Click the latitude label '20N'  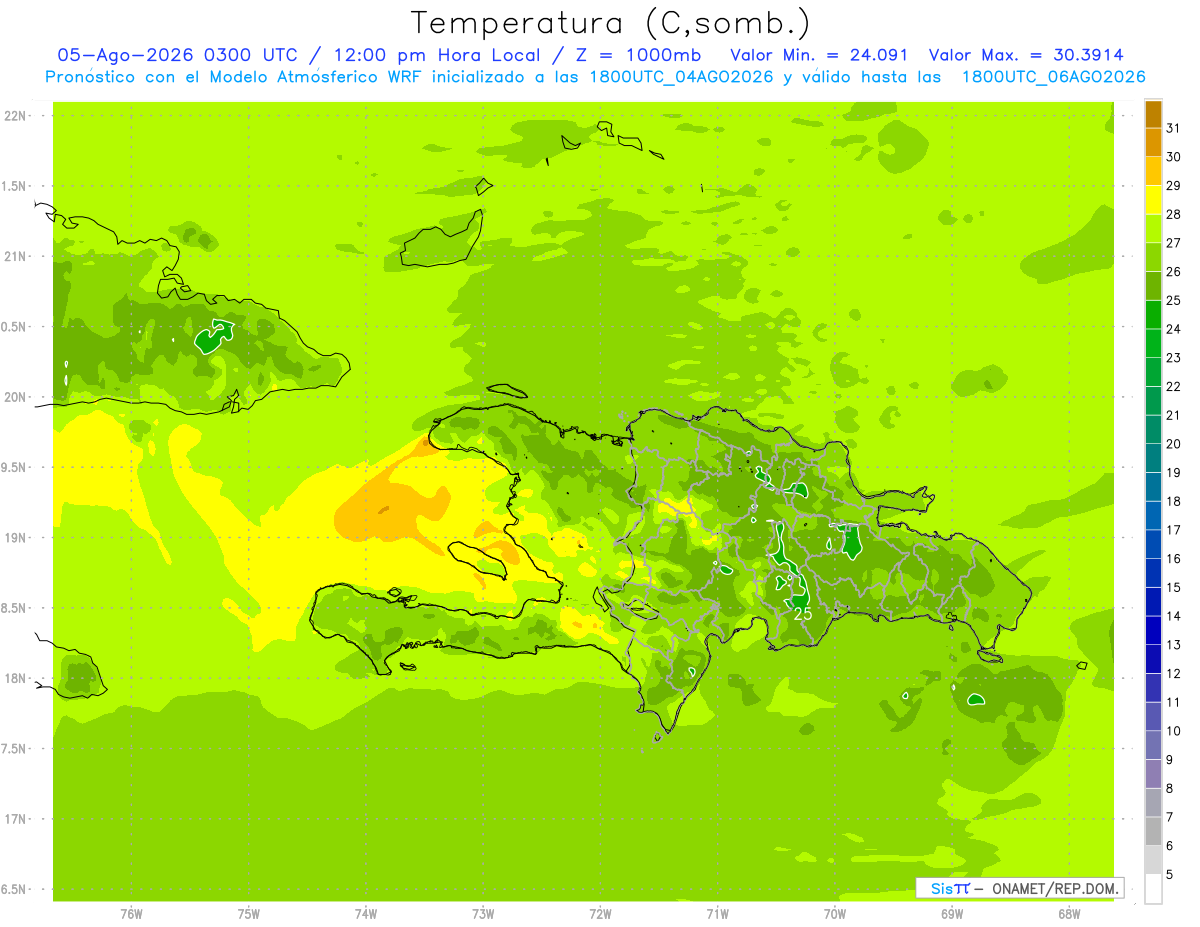click(x=15, y=397)
